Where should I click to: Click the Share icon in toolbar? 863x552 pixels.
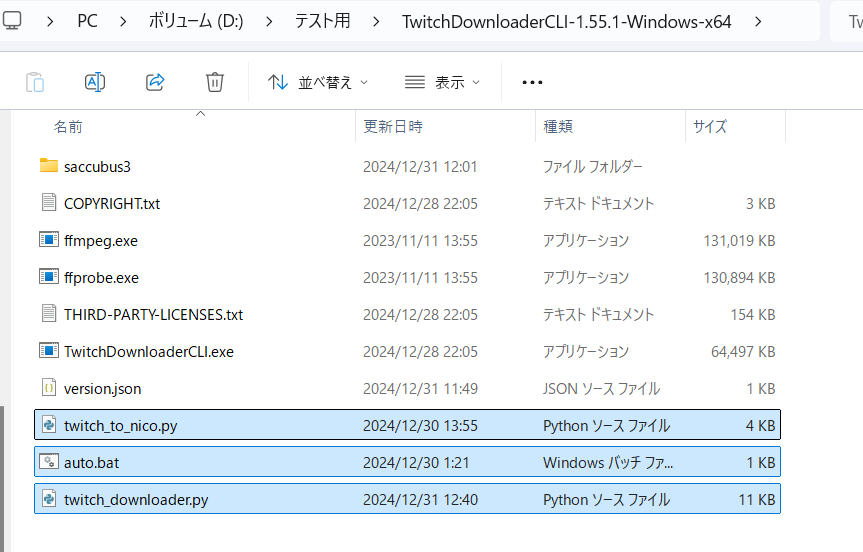click(x=155, y=82)
